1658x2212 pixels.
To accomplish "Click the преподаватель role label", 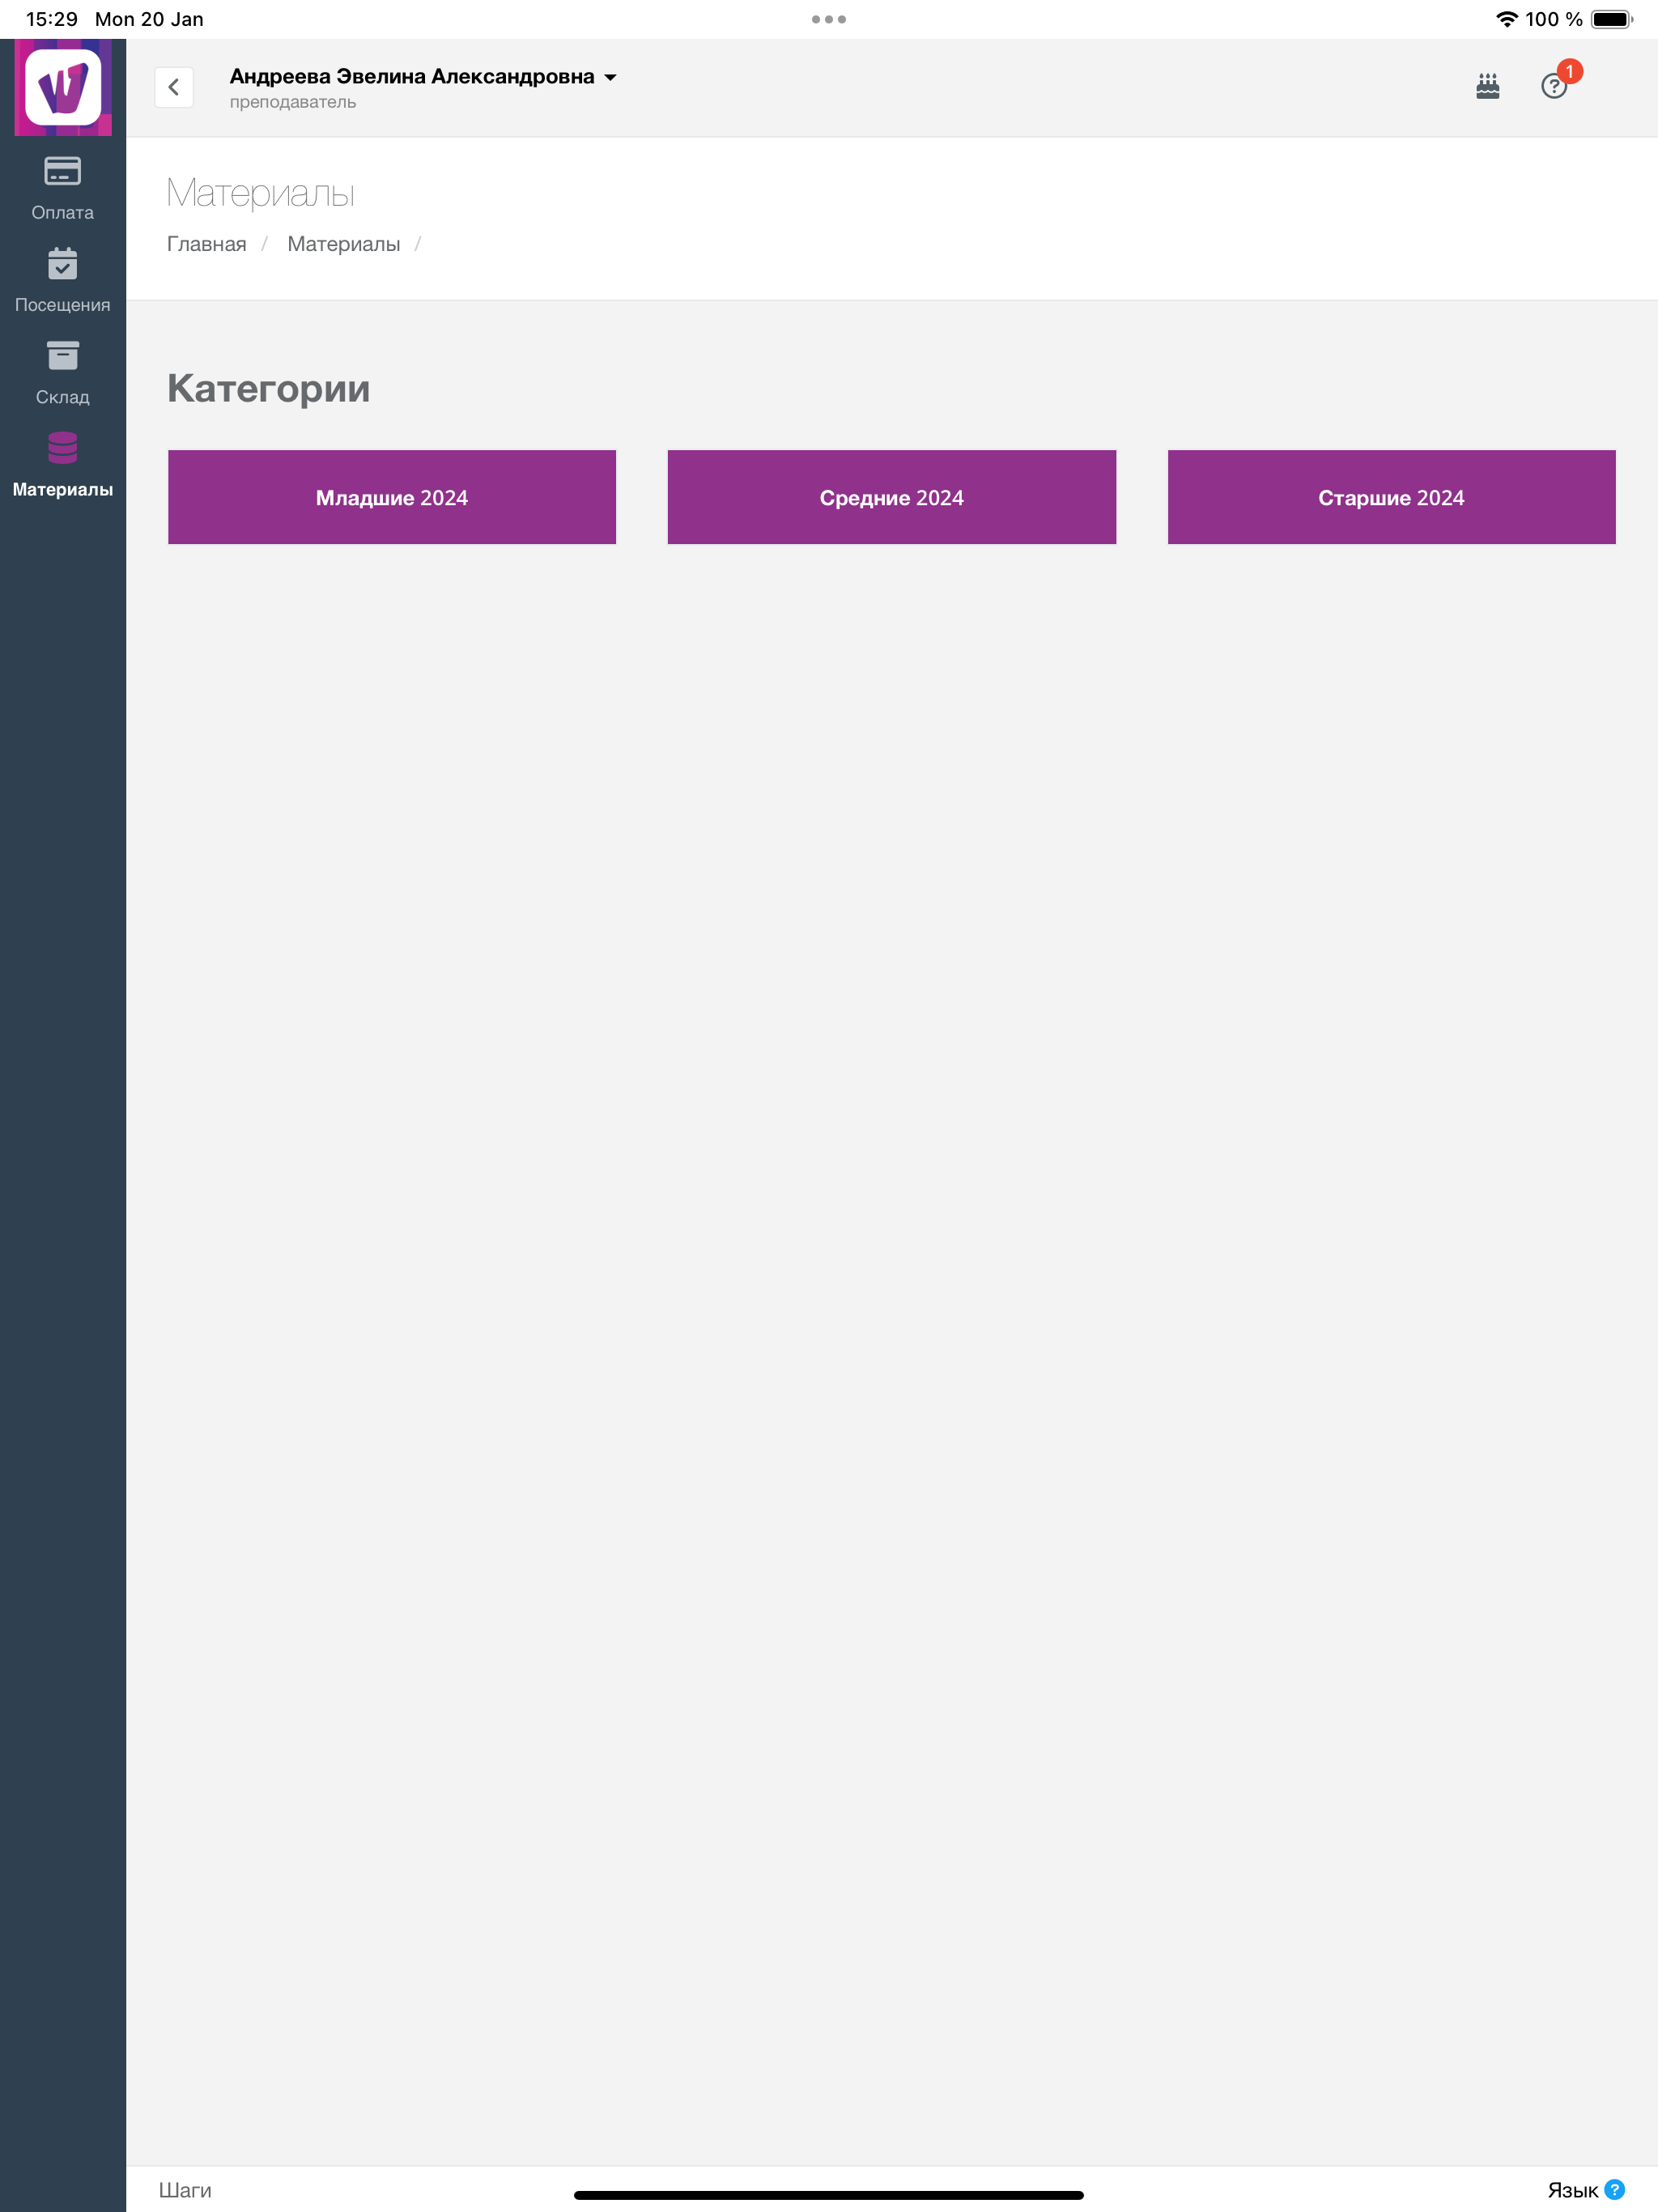I will point(293,102).
